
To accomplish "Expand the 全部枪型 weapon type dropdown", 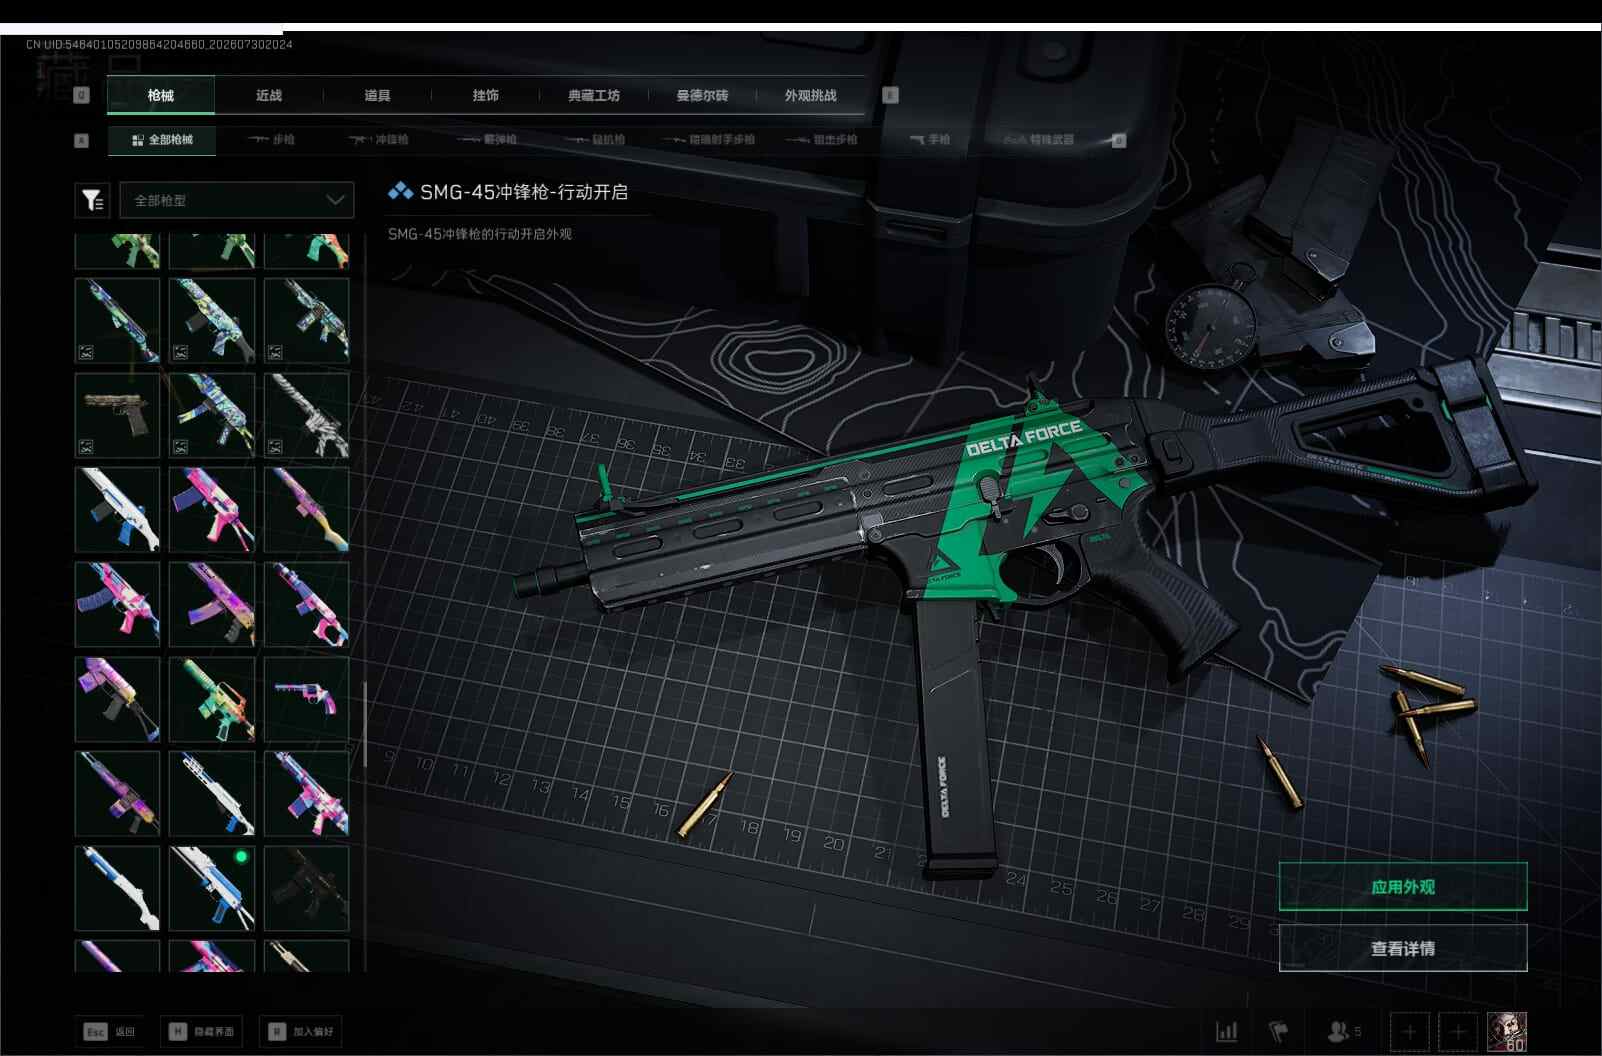I will pos(237,200).
